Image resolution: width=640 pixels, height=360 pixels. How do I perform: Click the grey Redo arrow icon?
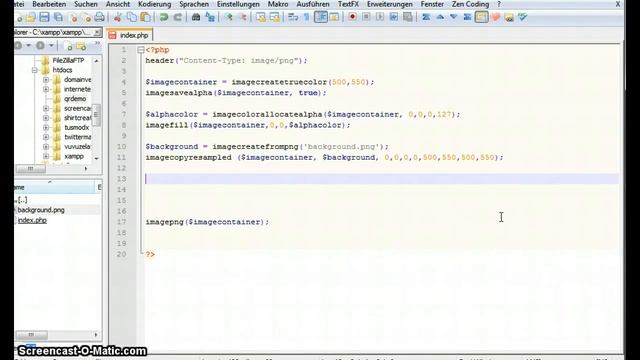178,17
